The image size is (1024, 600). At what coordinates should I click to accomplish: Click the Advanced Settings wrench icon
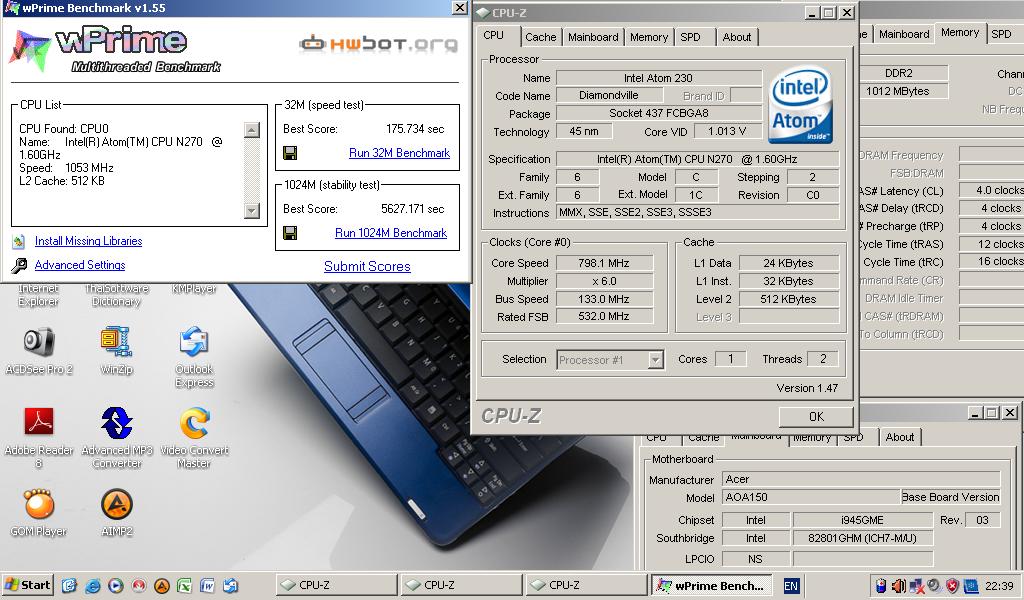[x=19, y=265]
